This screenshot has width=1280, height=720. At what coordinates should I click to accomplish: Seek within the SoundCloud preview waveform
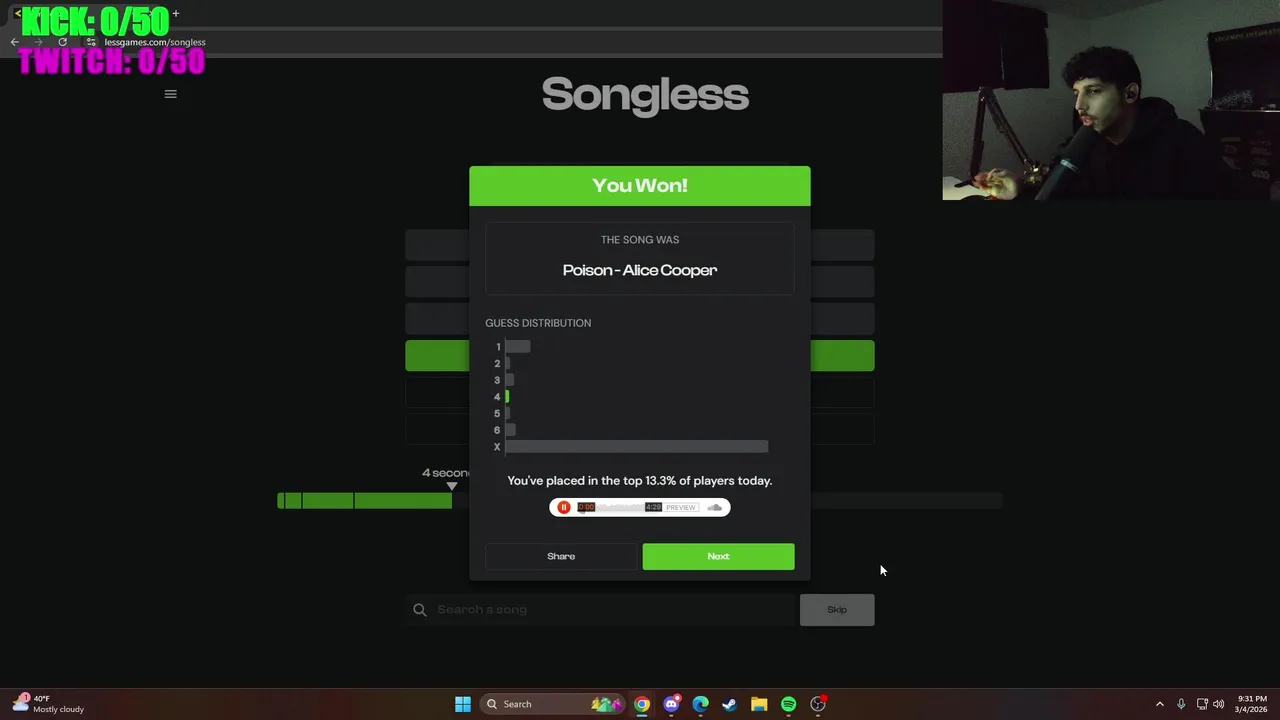coord(620,507)
